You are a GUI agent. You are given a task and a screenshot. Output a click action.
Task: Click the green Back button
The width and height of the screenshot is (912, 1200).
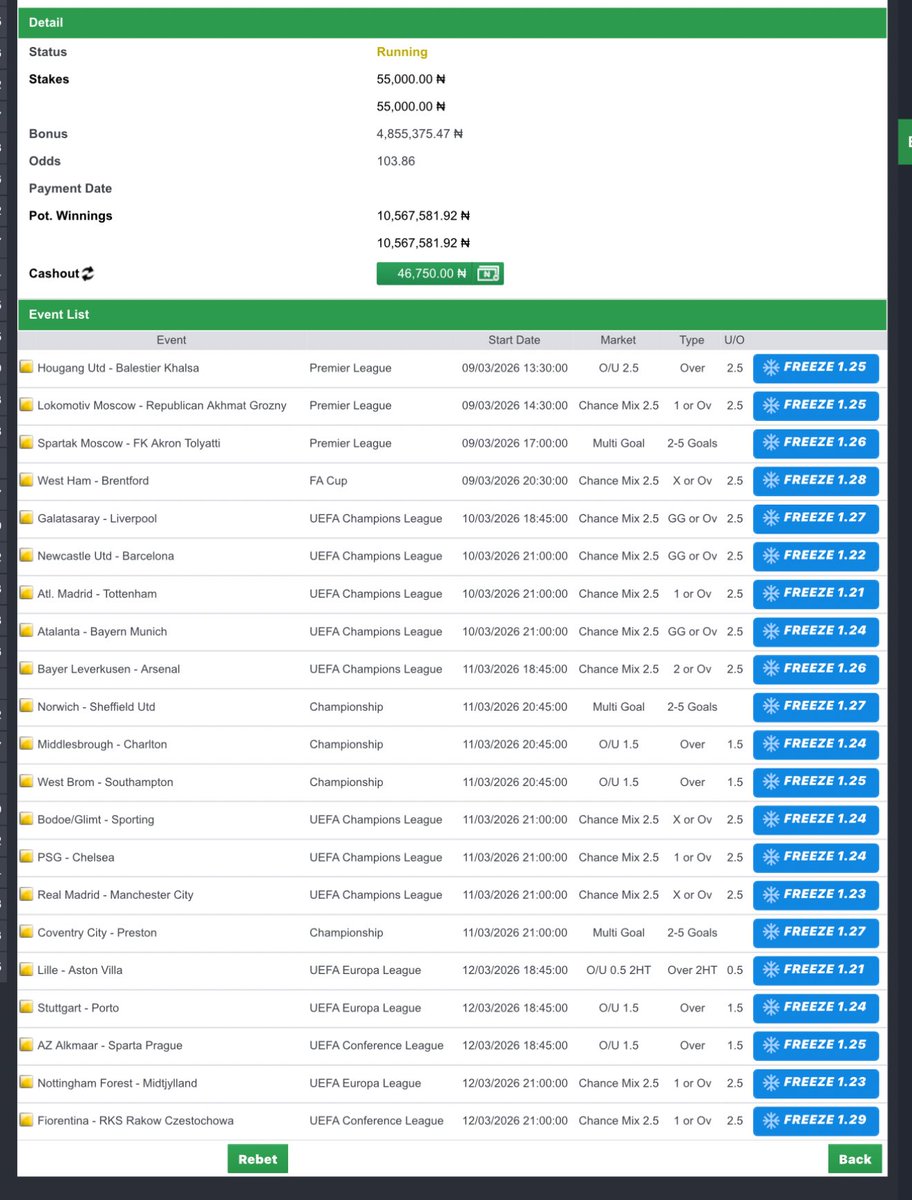855,1159
